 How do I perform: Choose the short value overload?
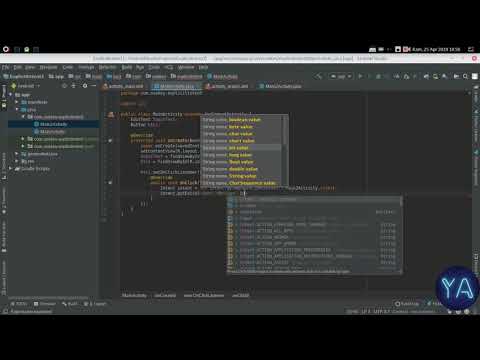[242, 141]
